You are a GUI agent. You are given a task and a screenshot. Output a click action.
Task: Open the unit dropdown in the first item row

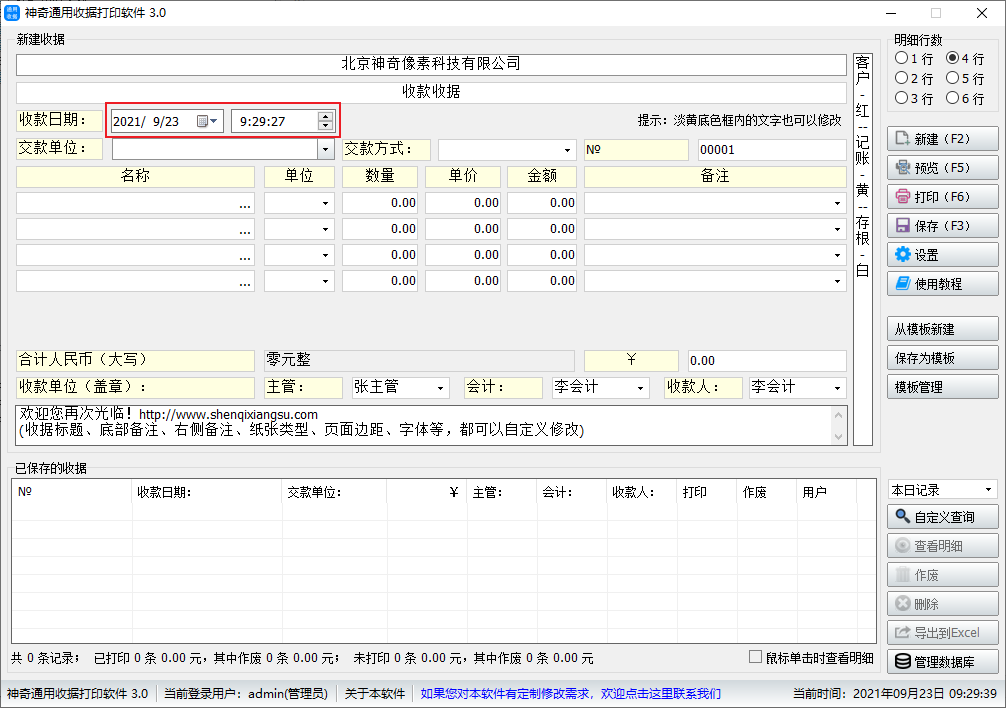coord(325,203)
